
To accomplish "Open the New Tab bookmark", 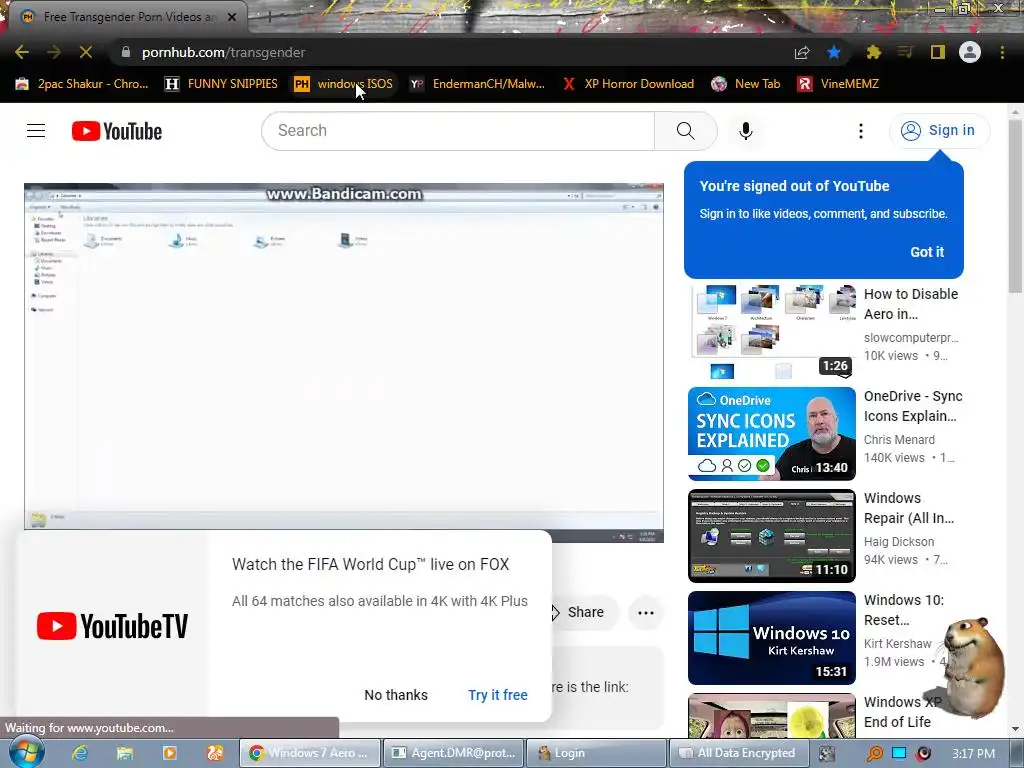I will pyautogui.click(x=746, y=84).
